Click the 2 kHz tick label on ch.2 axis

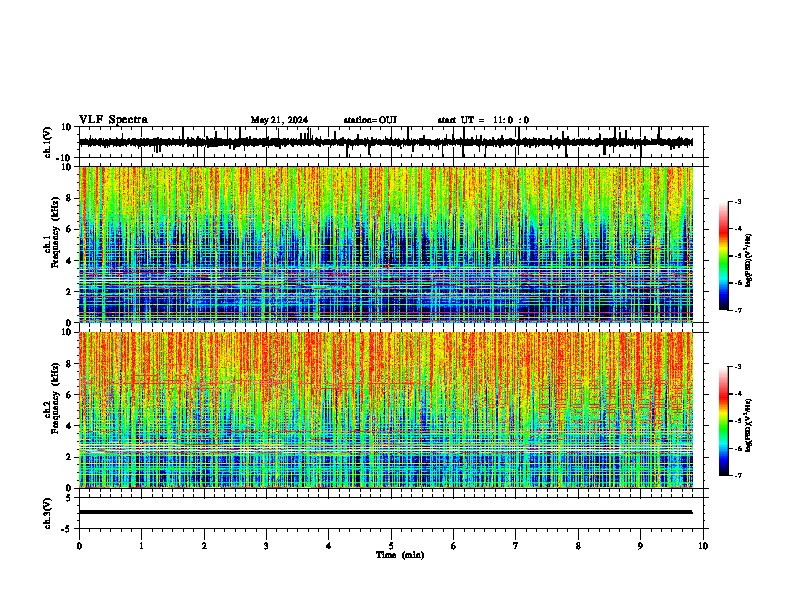pyautogui.click(x=70, y=457)
